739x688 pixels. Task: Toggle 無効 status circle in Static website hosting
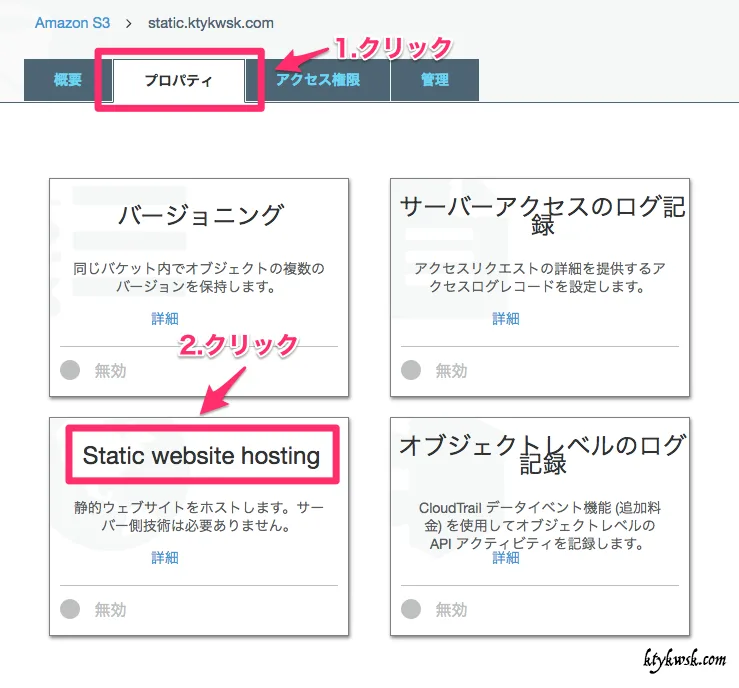coord(70,609)
